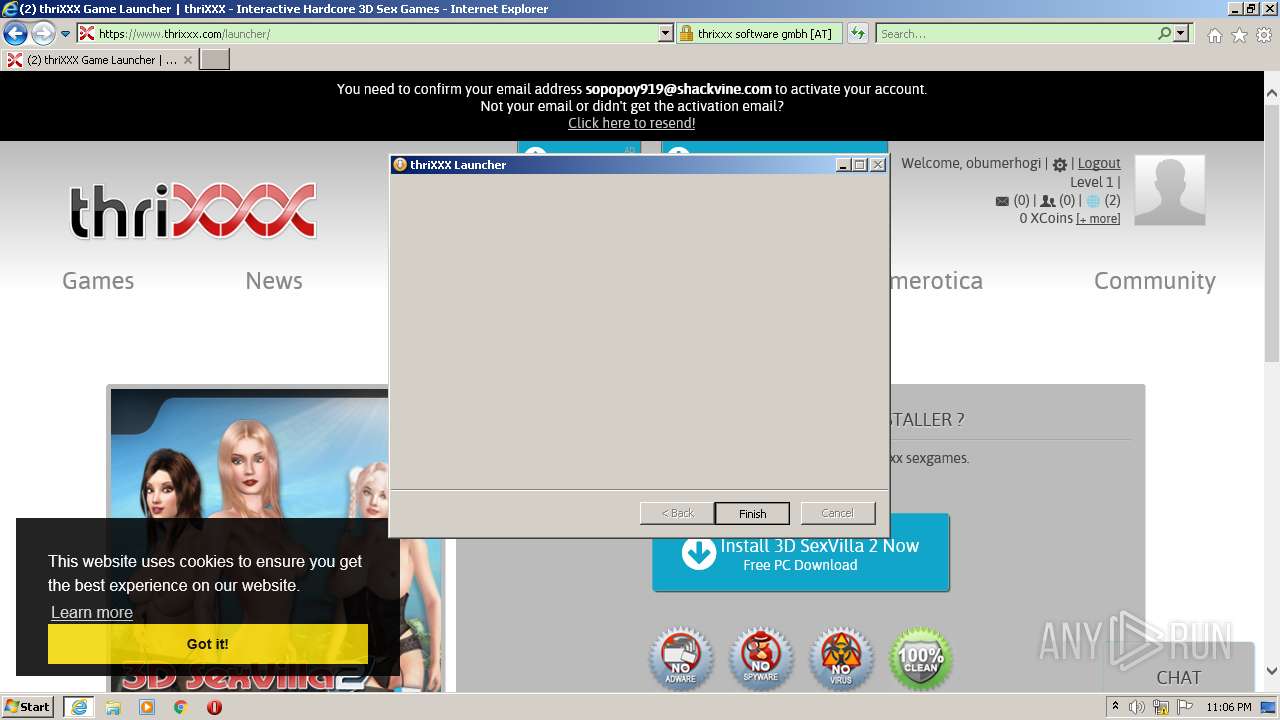Click the Back button in the launcher dialog
This screenshot has width=1280, height=720.
click(677, 513)
